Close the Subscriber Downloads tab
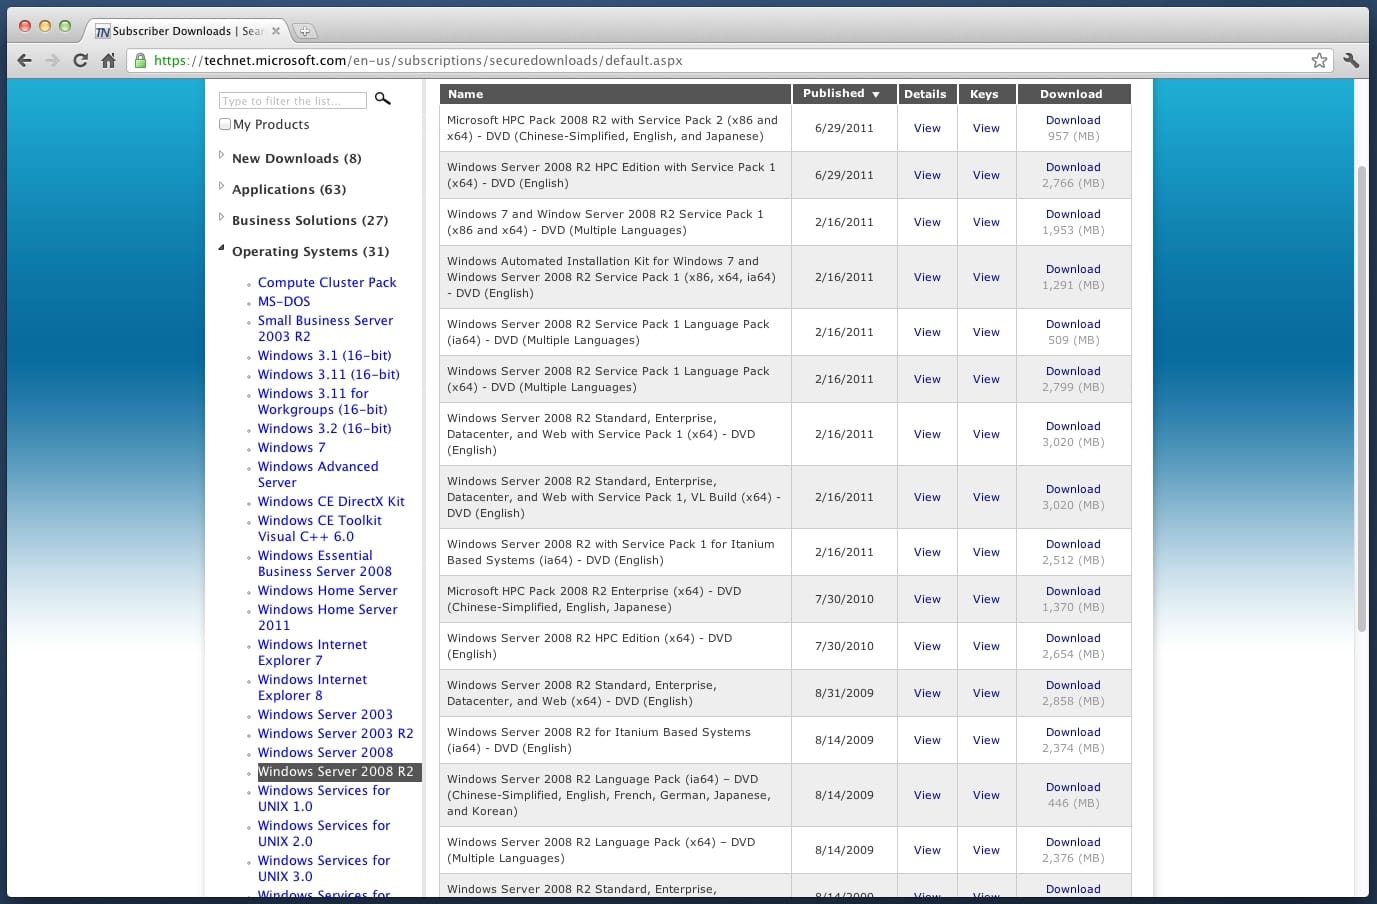 click(276, 31)
